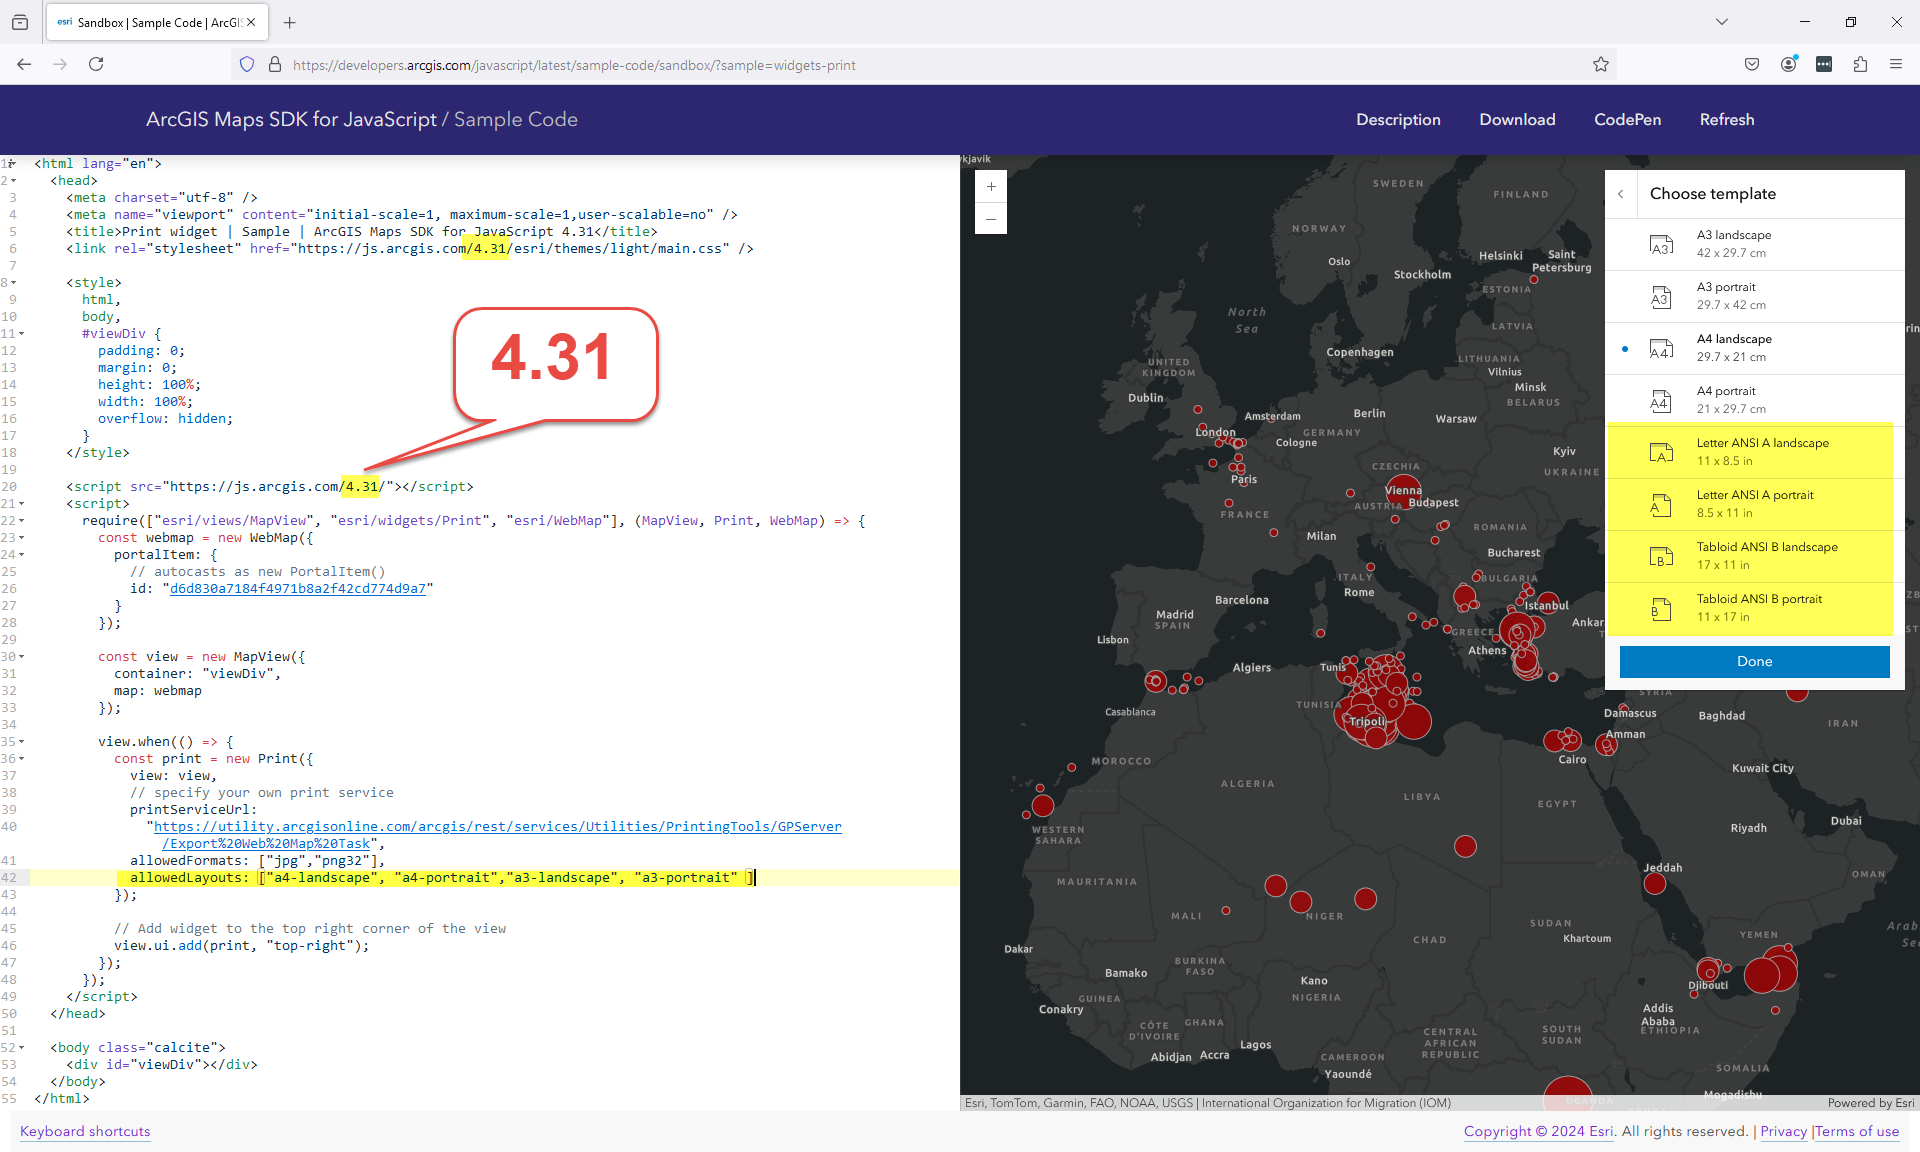
Task: Click the Tabloid ANSI B portrait page icon
Action: [x=1661, y=608]
